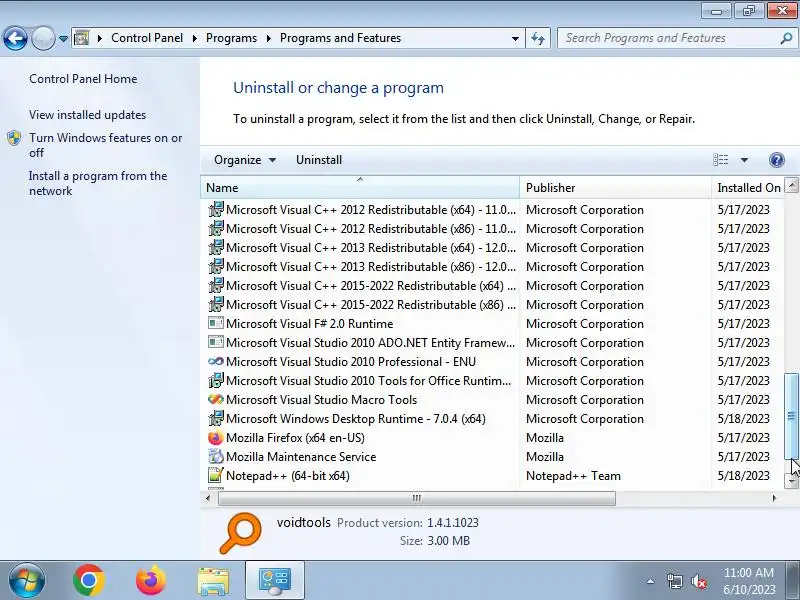Viewport: 800px width, 600px height.
Task: Open the address bar history dropdown
Action: pos(515,38)
